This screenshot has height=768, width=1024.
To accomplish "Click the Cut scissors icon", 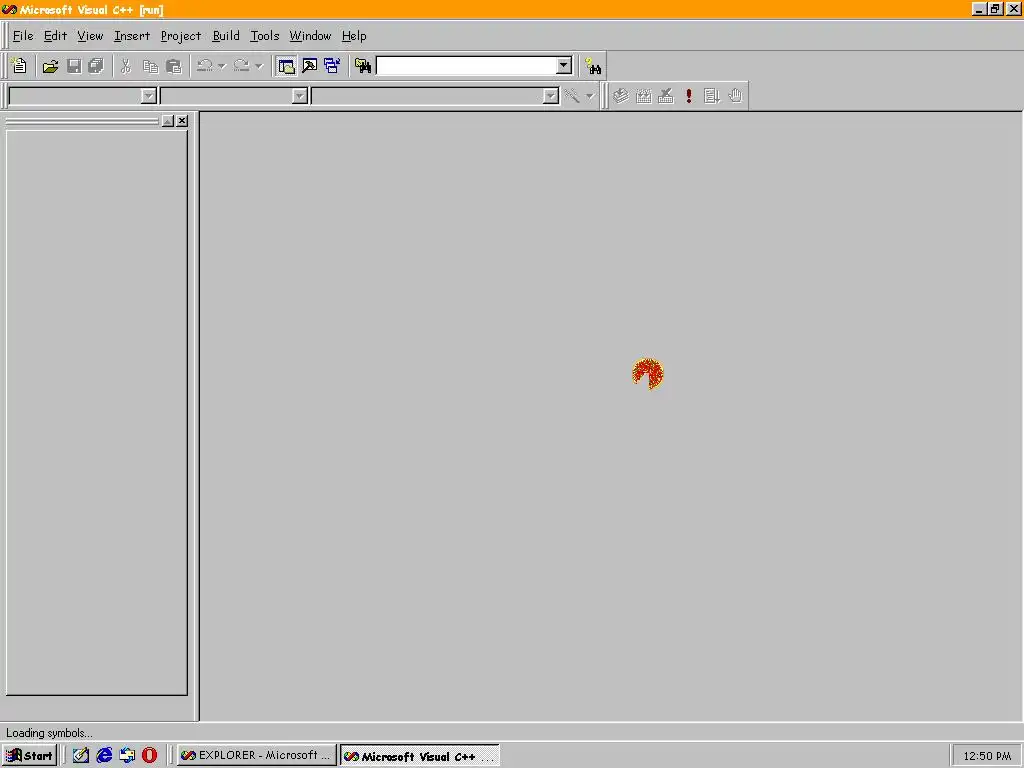I will (126, 66).
